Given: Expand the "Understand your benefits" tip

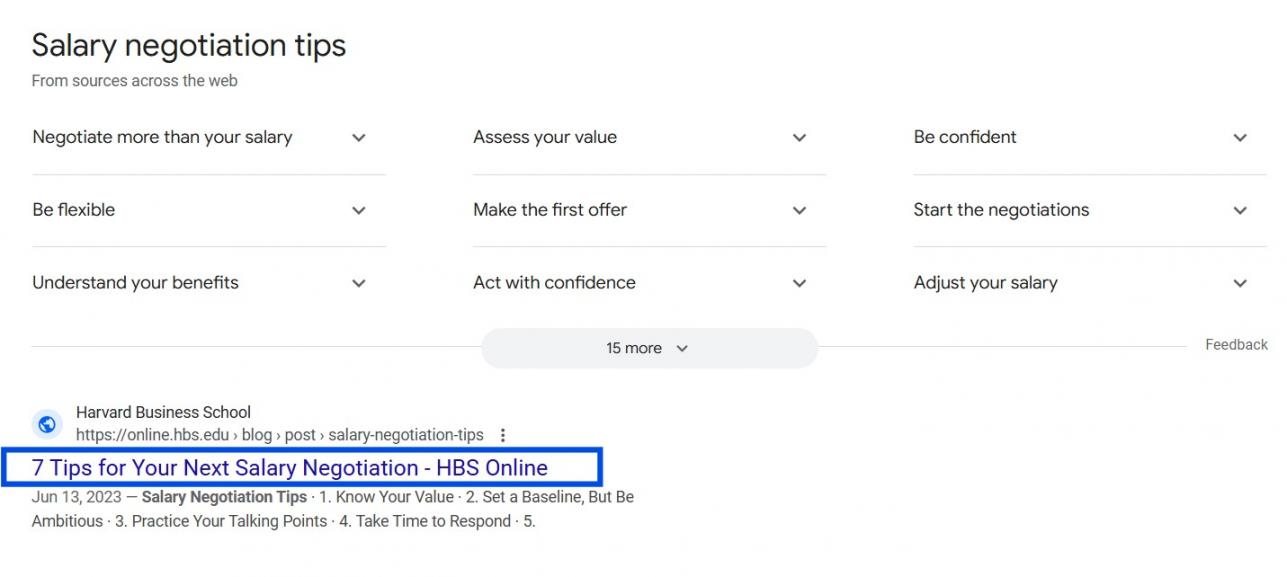Looking at the screenshot, I should pyautogui.click(x=136, y=283).
